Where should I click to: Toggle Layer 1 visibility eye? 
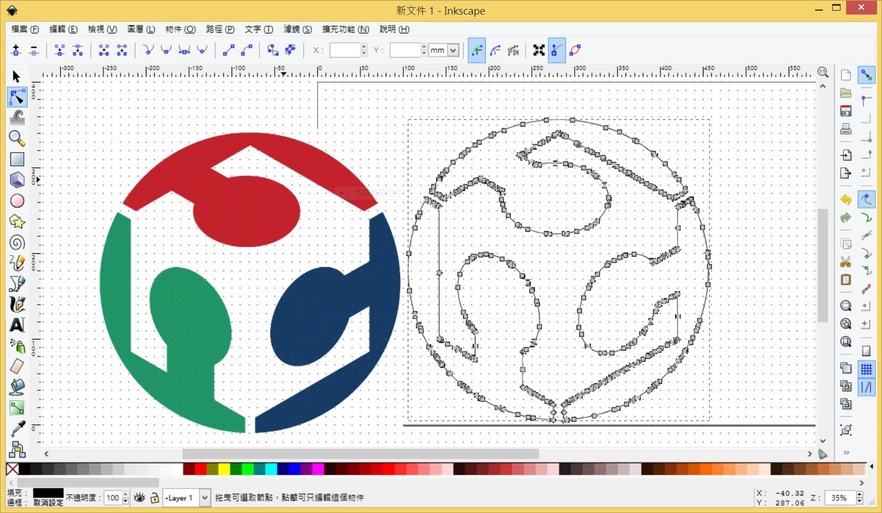coord(140,497)
